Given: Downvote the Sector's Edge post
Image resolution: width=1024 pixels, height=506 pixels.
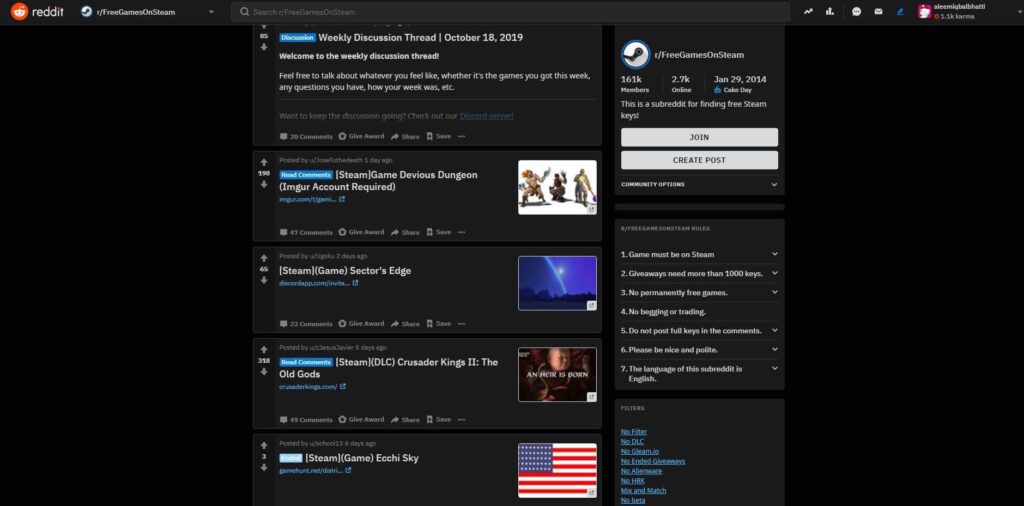Looking at the screenshot, I should [264, 280].
